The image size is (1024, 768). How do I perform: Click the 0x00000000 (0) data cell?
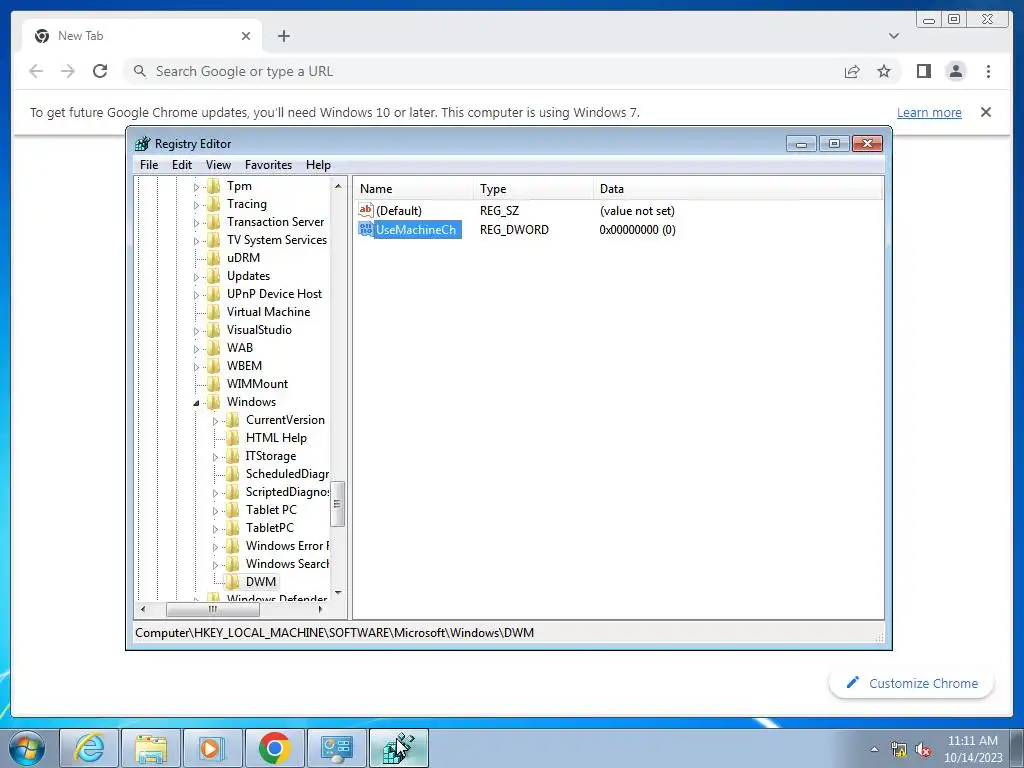coord(637,230)
